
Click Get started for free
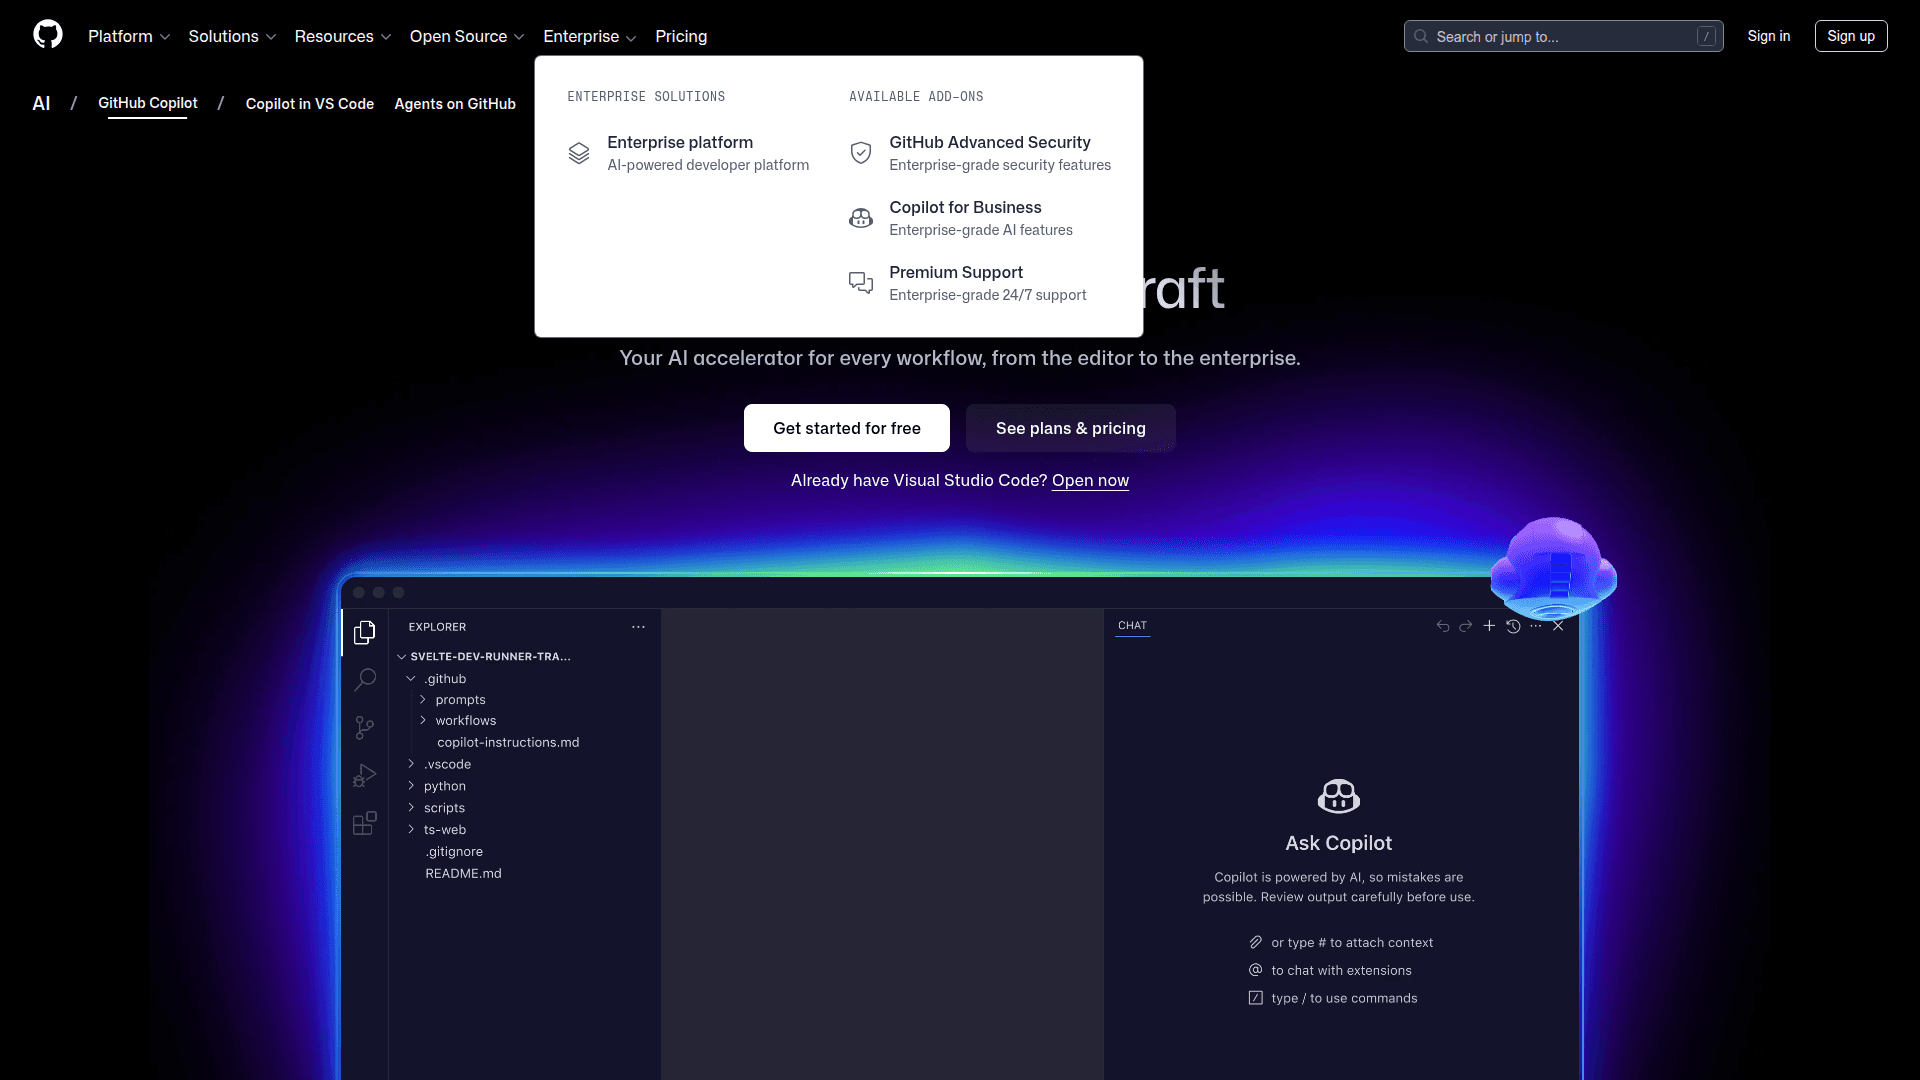pos(846,428)
